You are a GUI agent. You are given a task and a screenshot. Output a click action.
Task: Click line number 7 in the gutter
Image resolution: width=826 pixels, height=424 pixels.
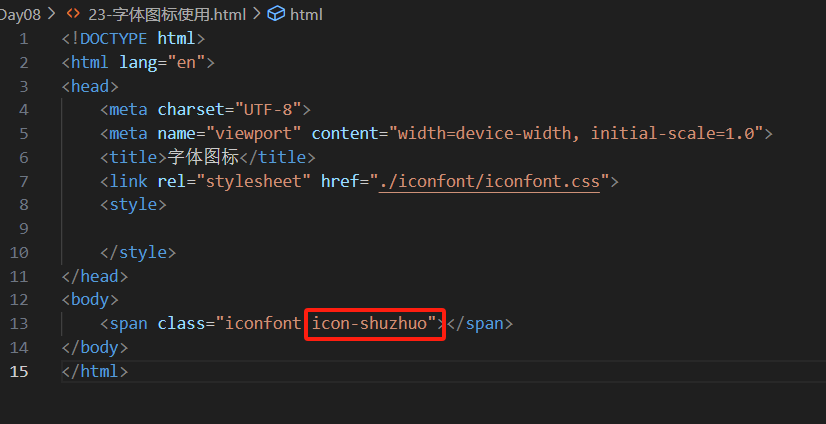coord(23,182)
